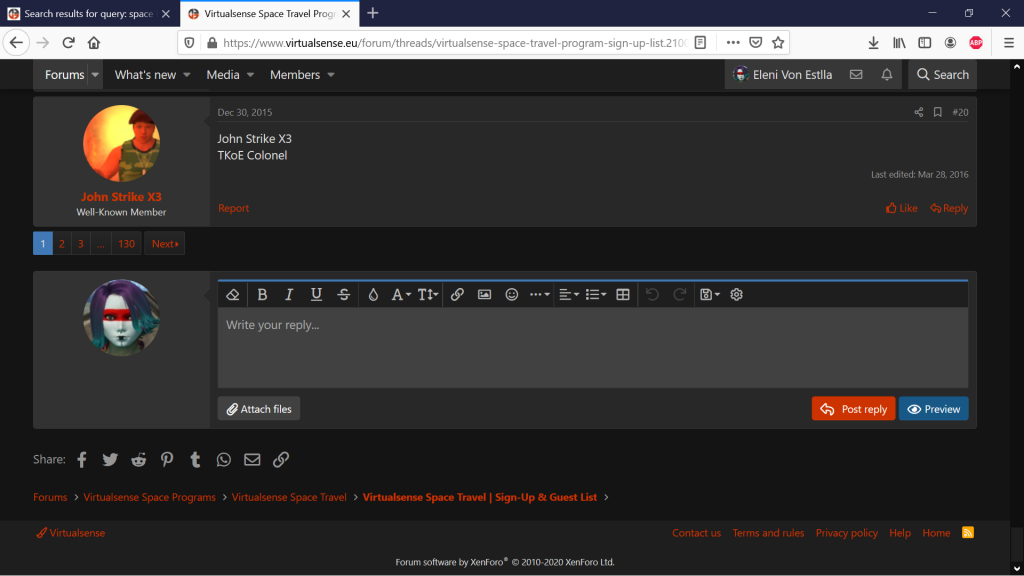The image size is (1024, 576).
Task: Share post #20 with share icon
Action: pos(918,112)
